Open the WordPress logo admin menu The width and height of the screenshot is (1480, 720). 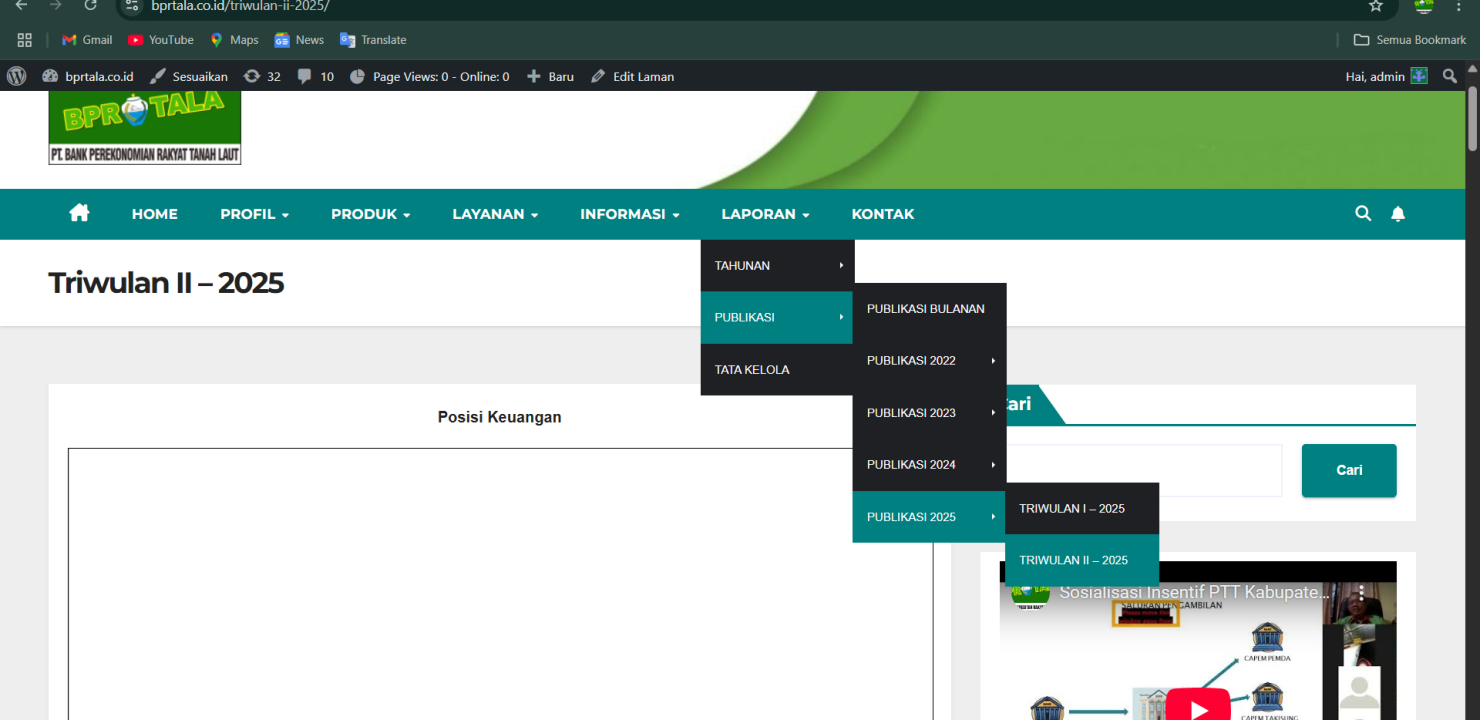pyautogui.click(x=16, y=76)
